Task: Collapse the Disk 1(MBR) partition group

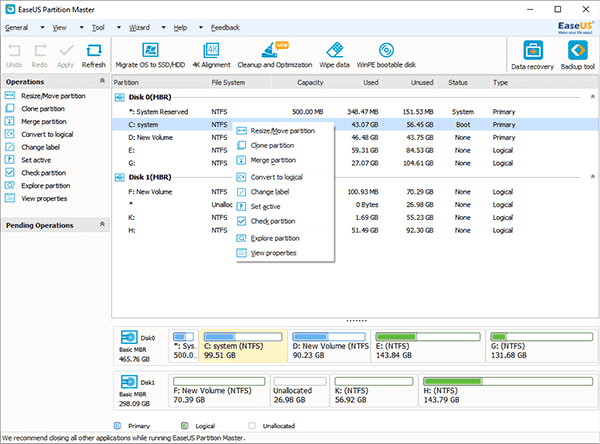Action: coord(592,177)
